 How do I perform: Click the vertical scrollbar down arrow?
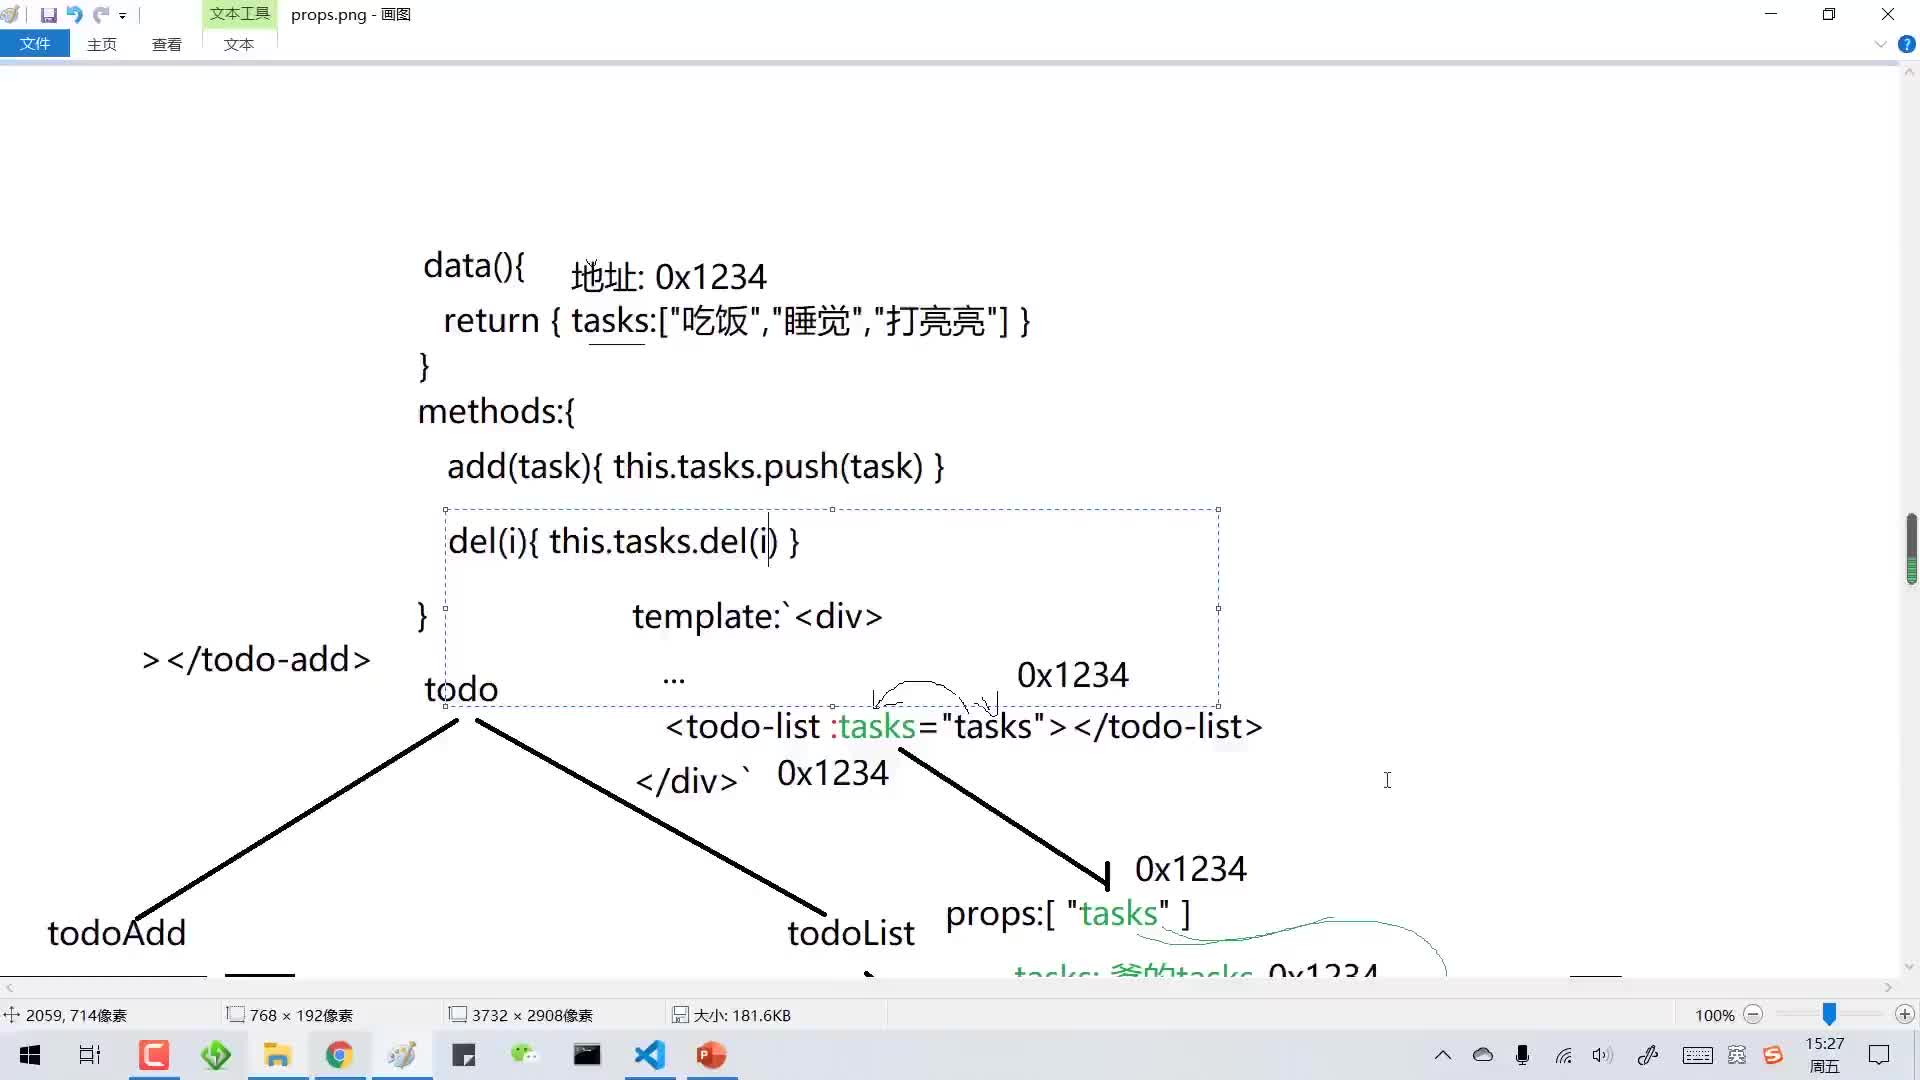pyautogui.click(x=1911, y=967)
